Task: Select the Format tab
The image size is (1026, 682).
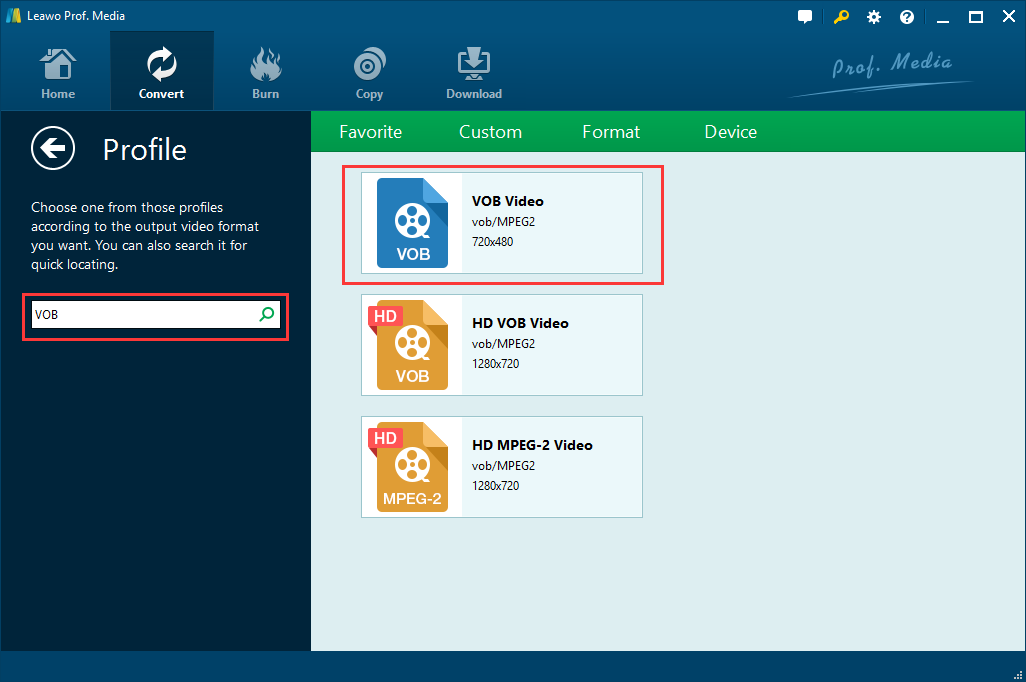Action: [611, 132]
